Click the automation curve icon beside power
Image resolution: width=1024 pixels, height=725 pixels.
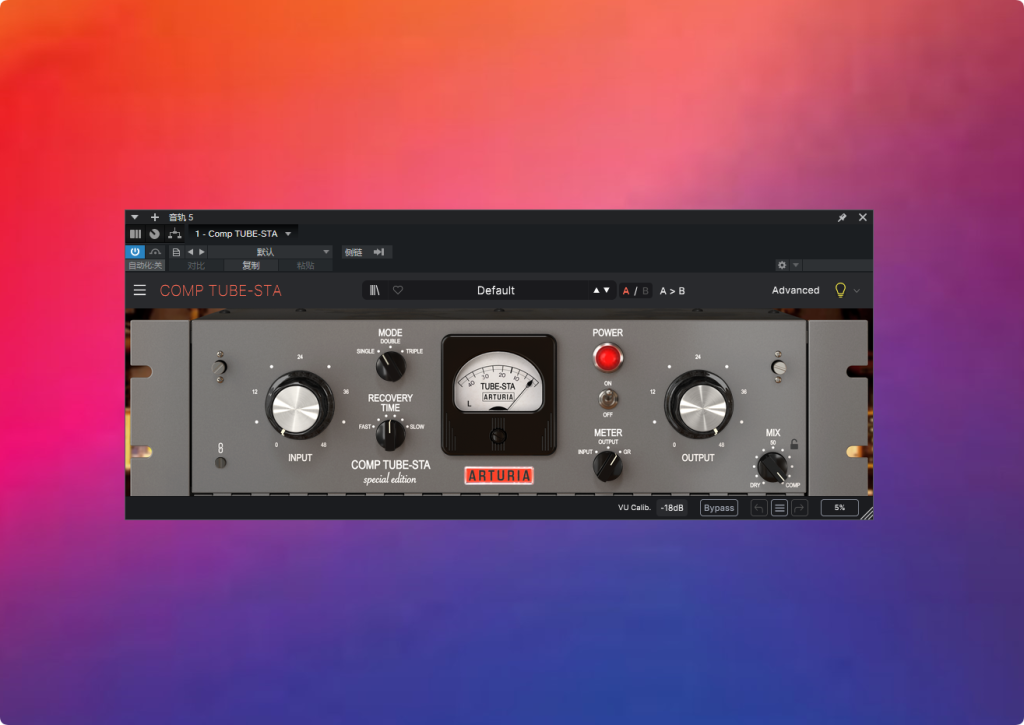tap(155, 251)
